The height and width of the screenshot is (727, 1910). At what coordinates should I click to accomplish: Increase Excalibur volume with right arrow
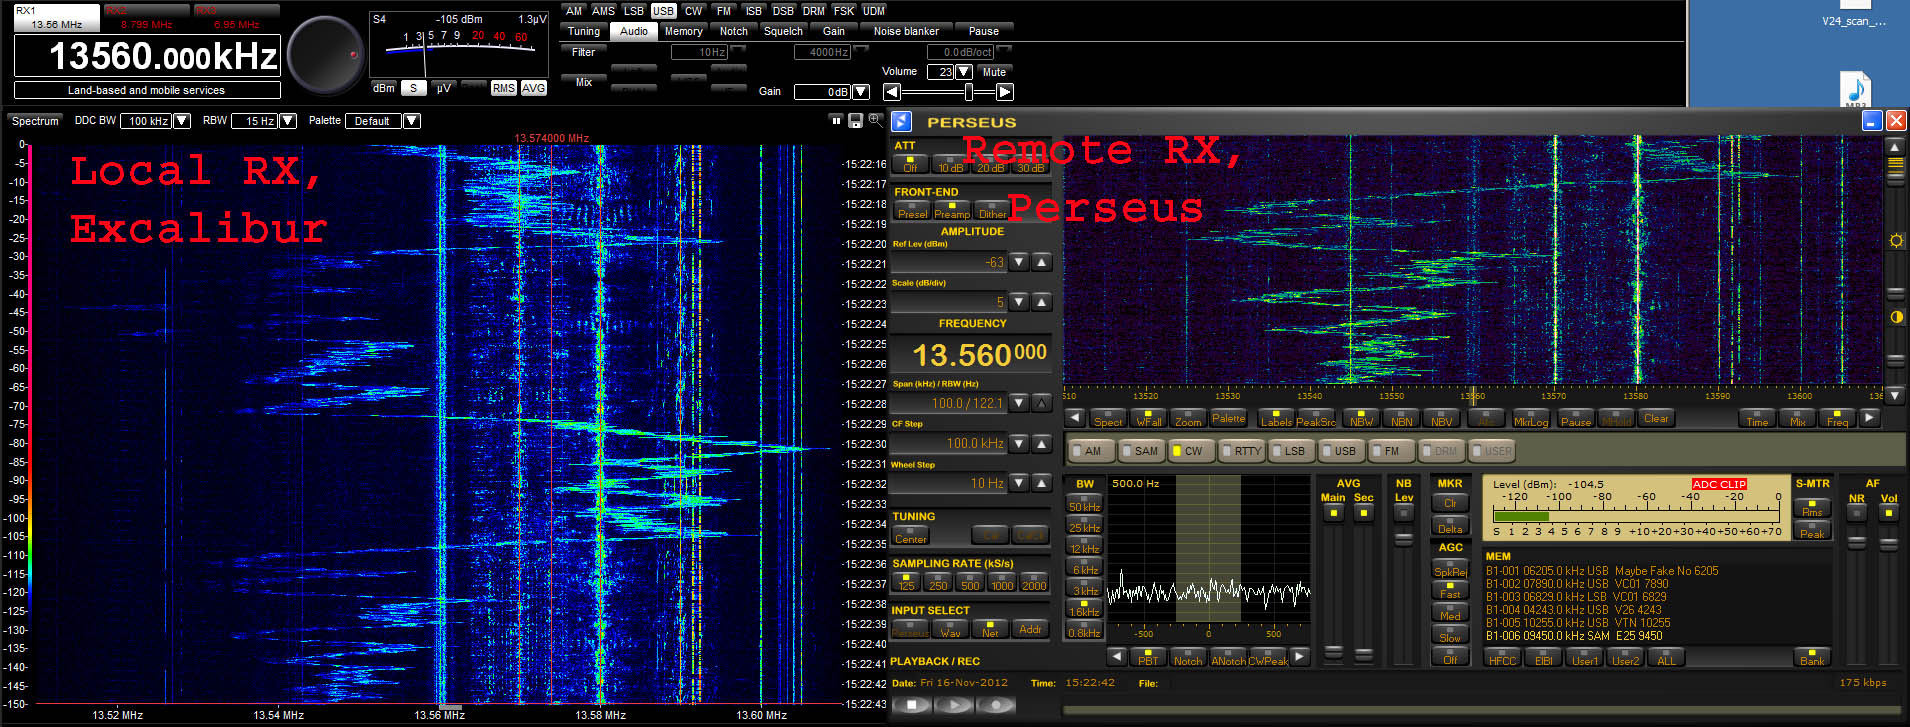coord(1005,92)
